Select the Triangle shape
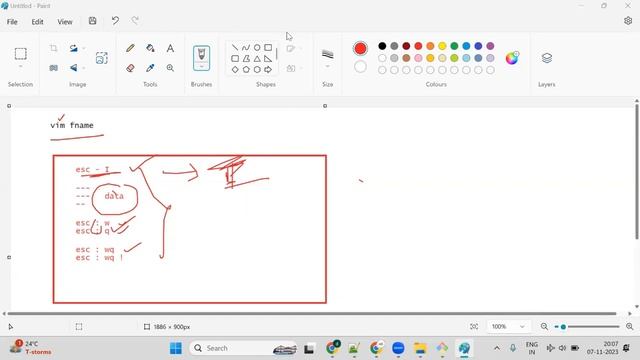Viewport: 640px width, 360px height. [257, 59]
